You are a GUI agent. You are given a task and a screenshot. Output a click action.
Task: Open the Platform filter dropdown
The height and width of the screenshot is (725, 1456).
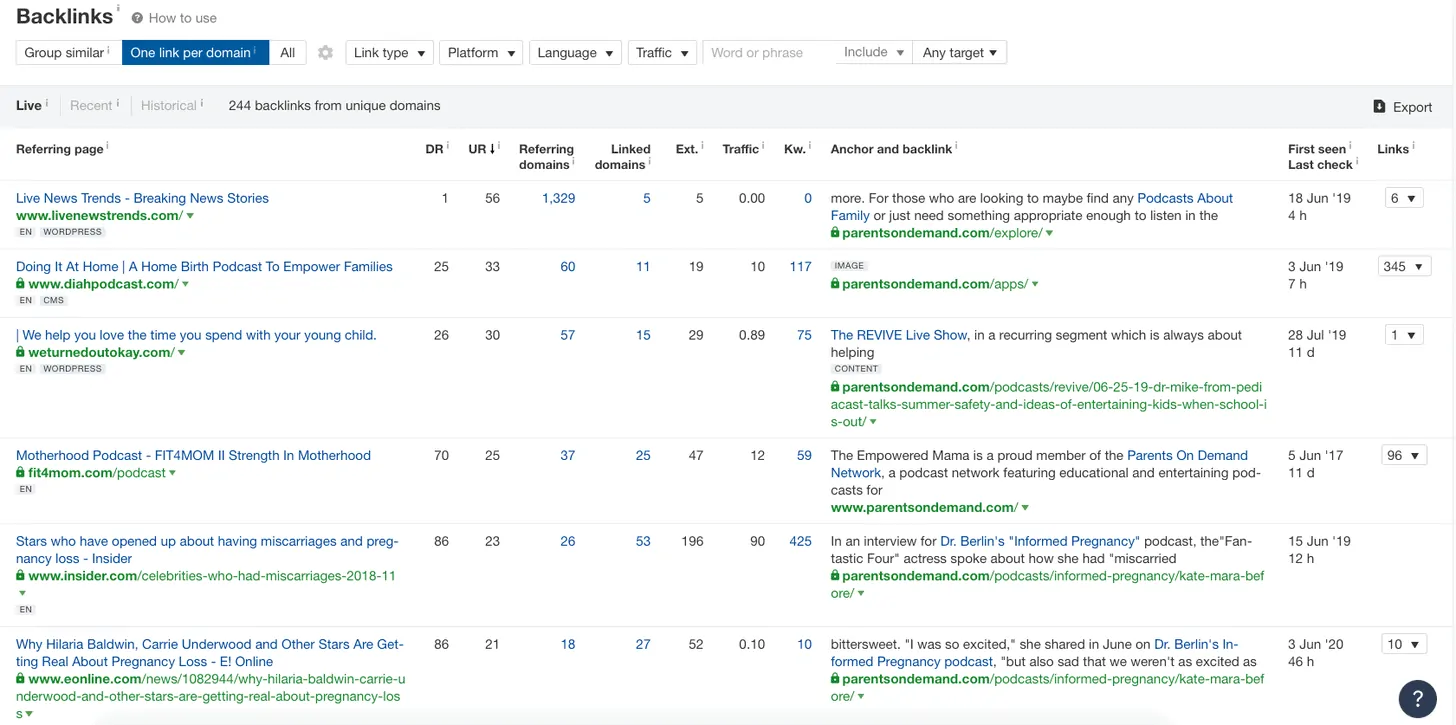(x=481, y=53)
